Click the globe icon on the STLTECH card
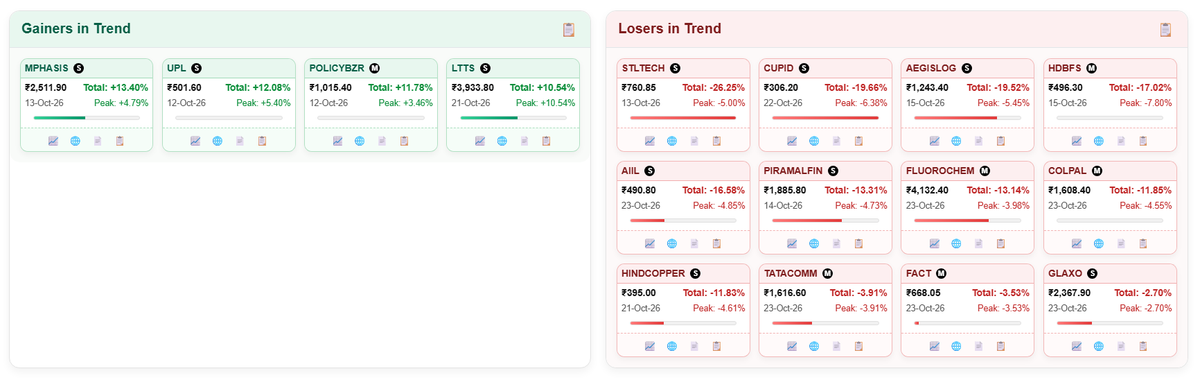The height and width of the screenshot is (380, 1200). click(x=672, y=141)
